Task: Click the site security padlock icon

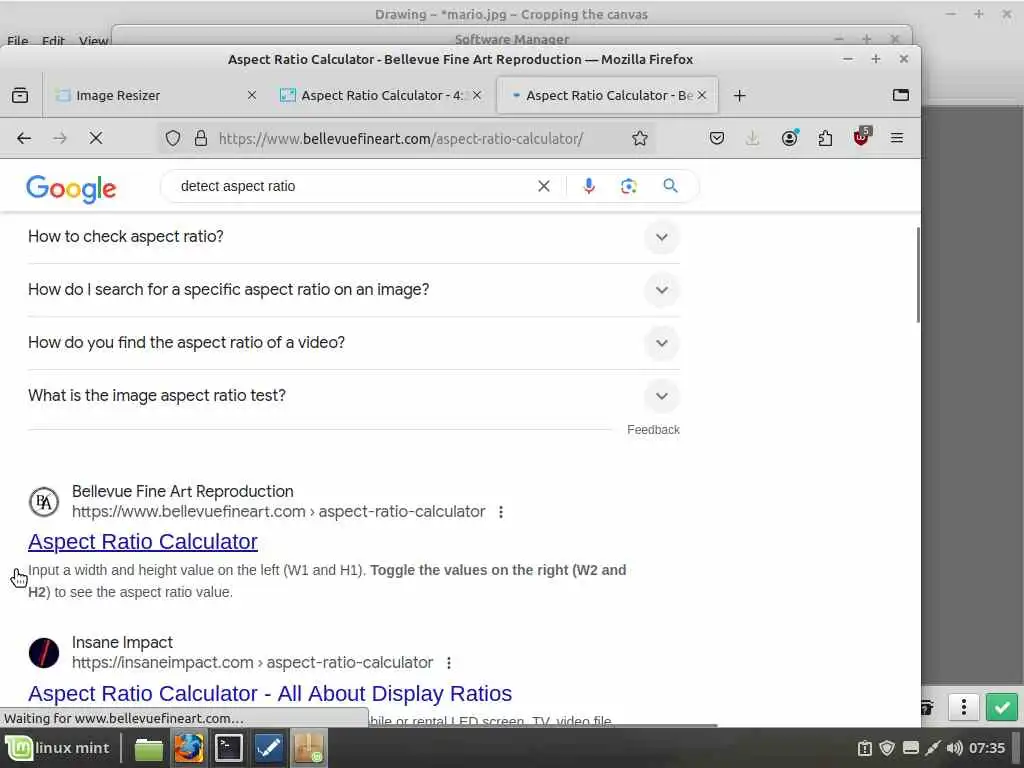Action: (x=201, y=138)
